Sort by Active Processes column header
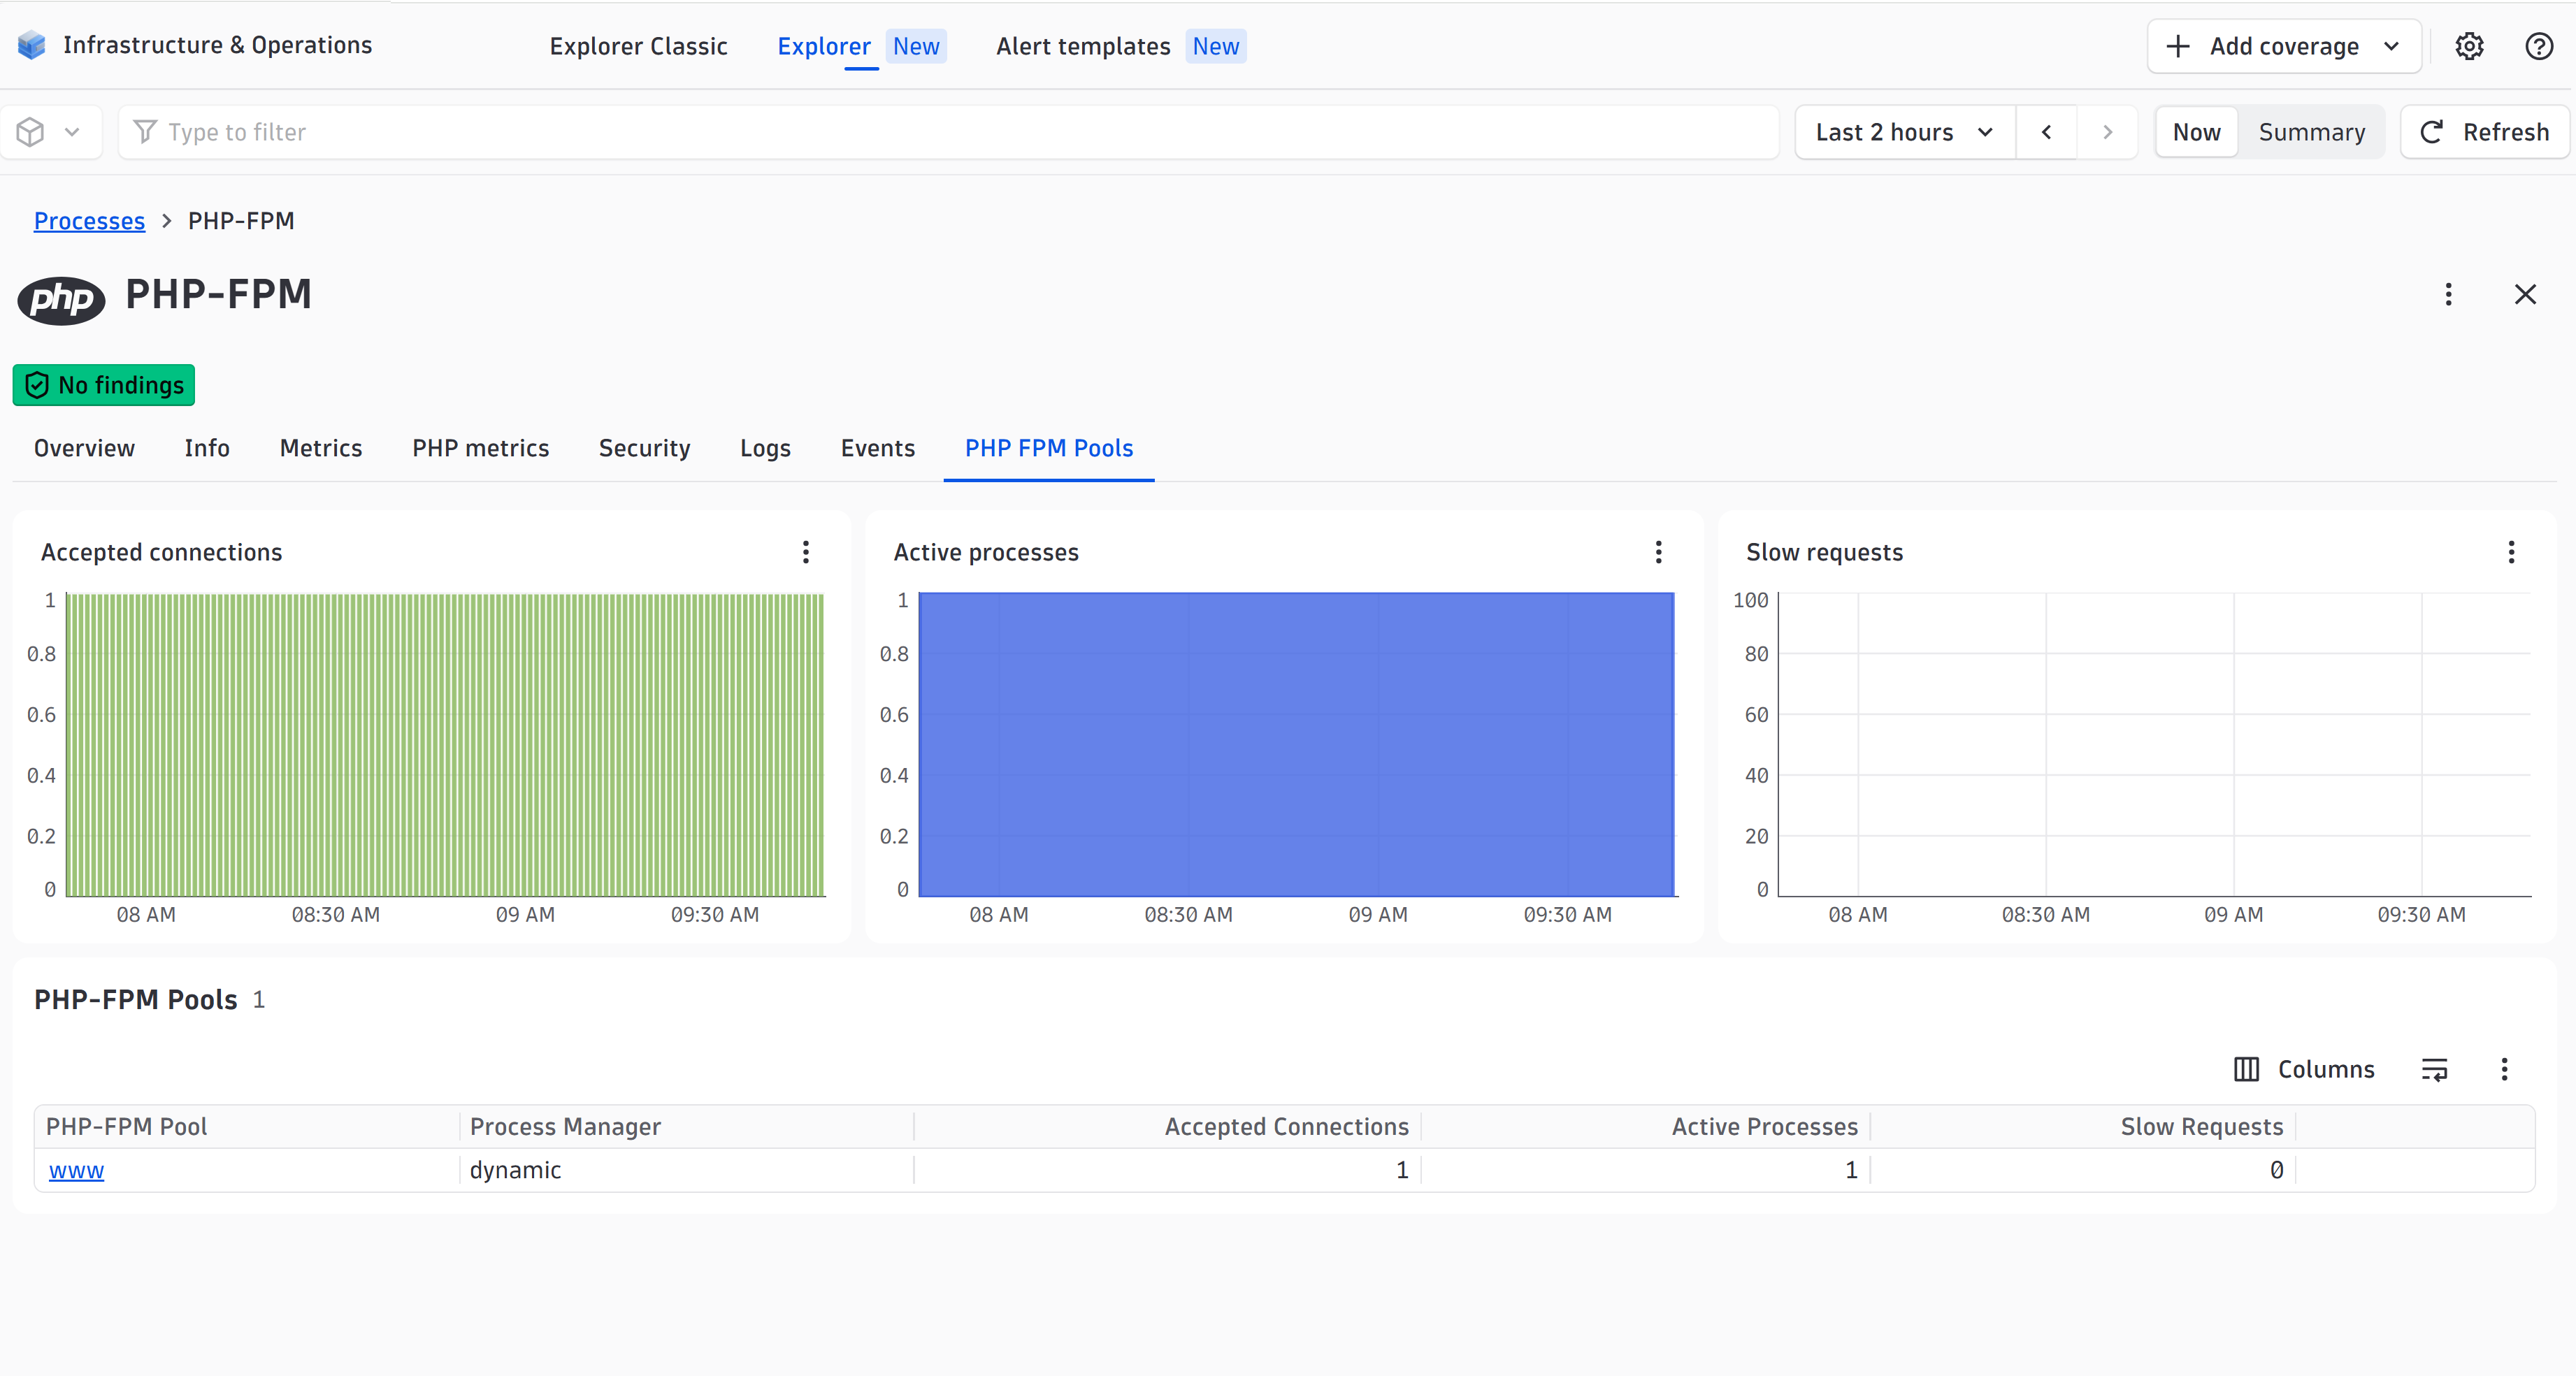Screen dimensions: 2576x1376 [1764, 1127]
